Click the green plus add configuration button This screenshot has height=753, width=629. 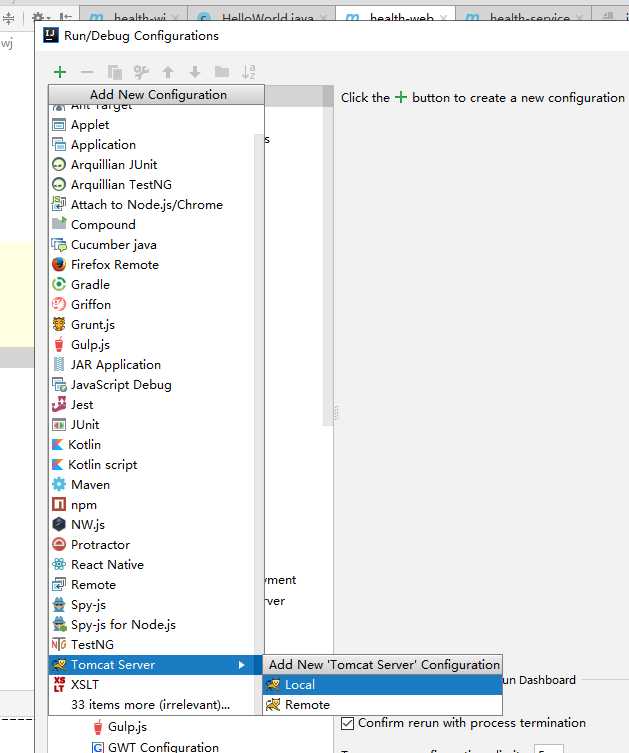pos(60,72)
